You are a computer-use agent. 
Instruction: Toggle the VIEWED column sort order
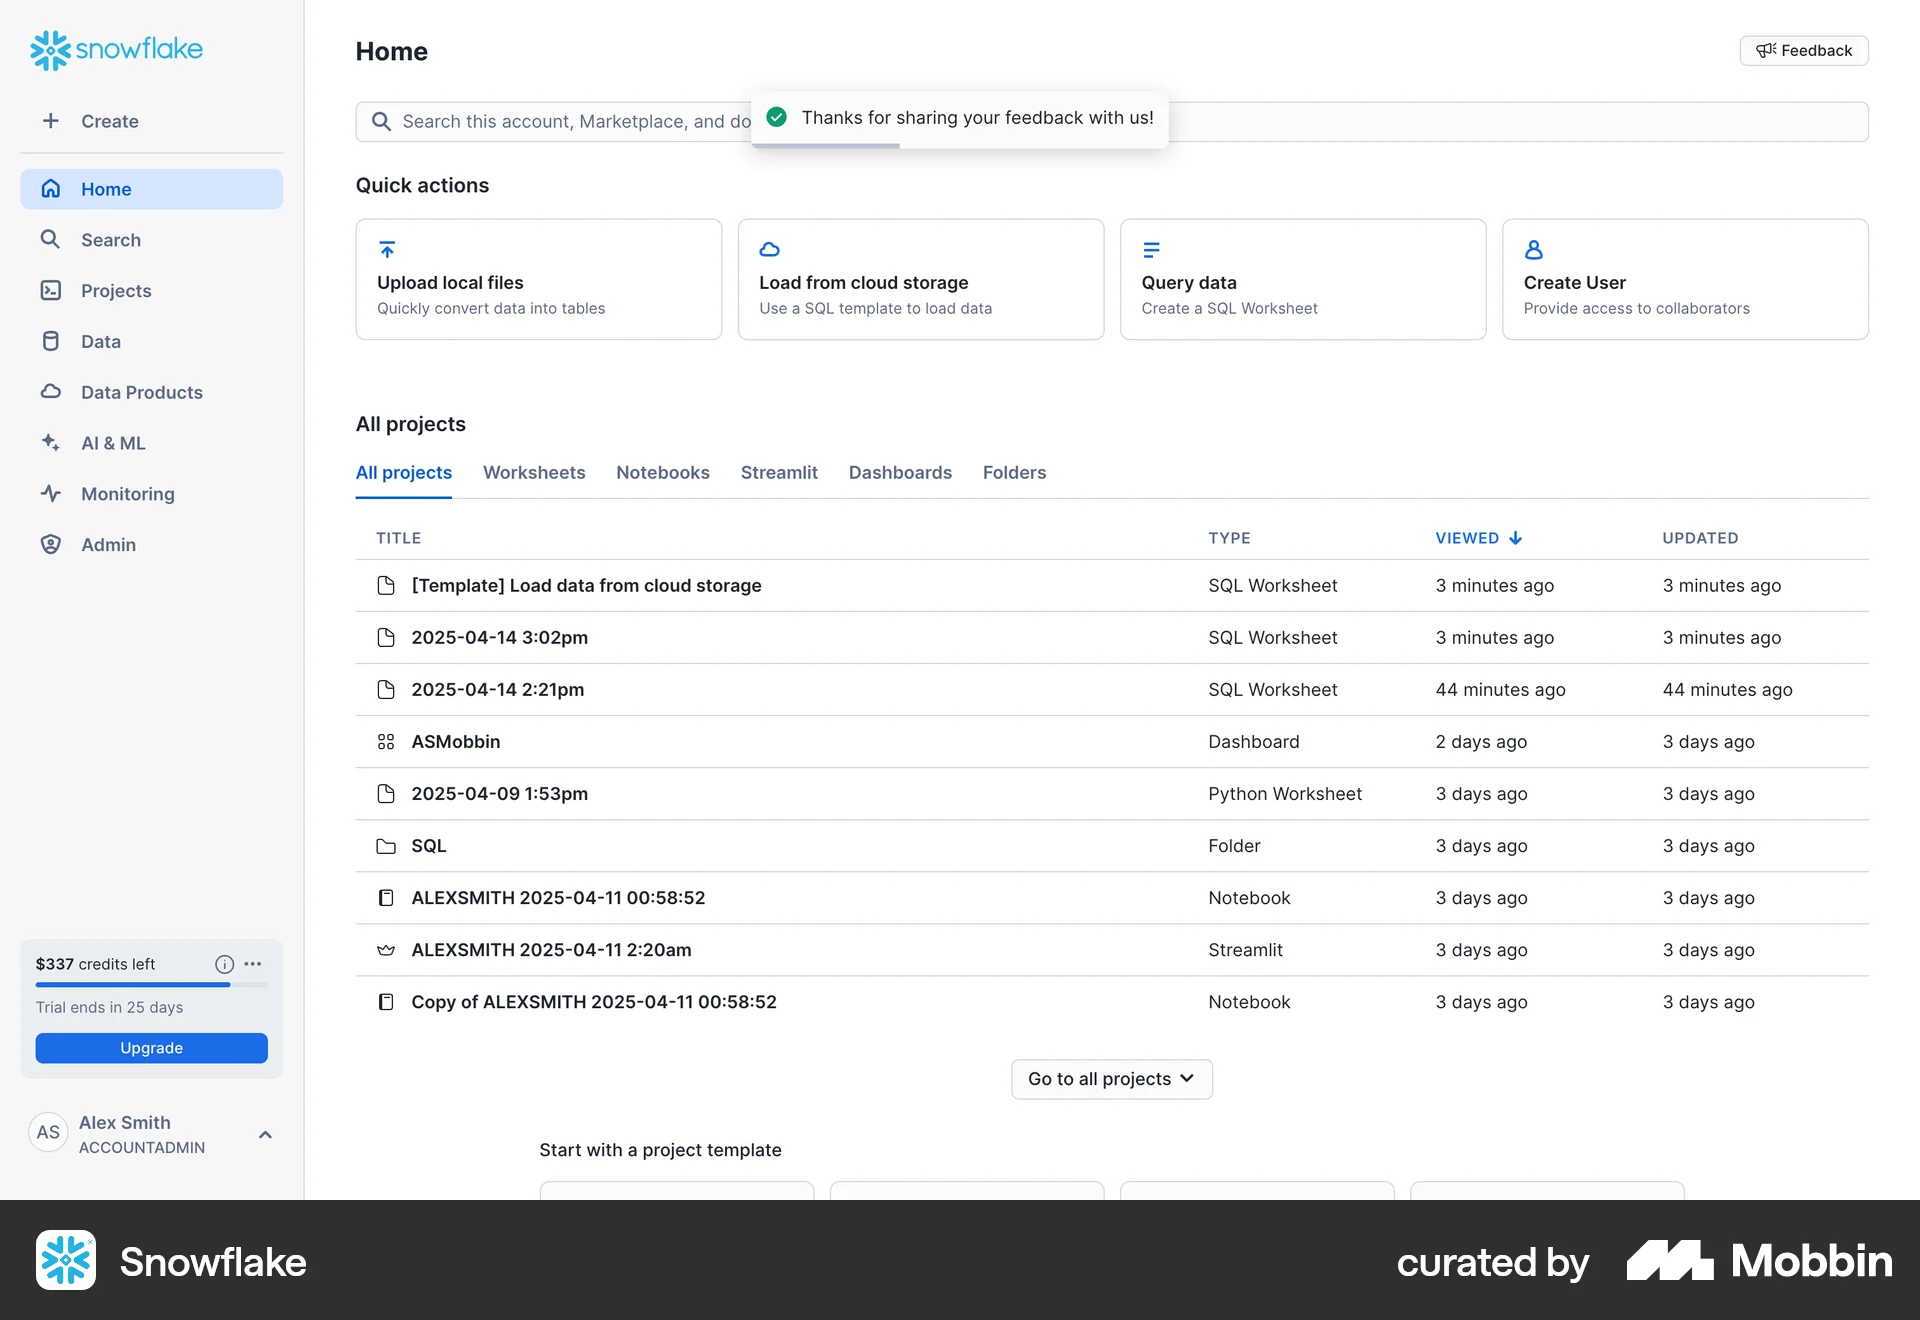[1479, 537]
